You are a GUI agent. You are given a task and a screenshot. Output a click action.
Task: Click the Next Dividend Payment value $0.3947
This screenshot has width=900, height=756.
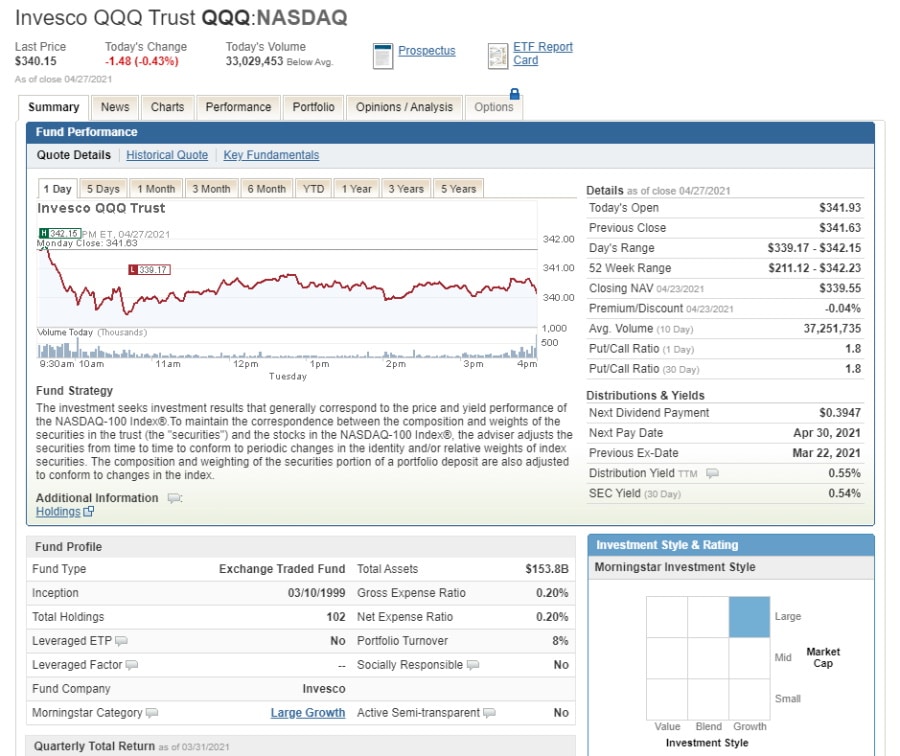(840, 413)
